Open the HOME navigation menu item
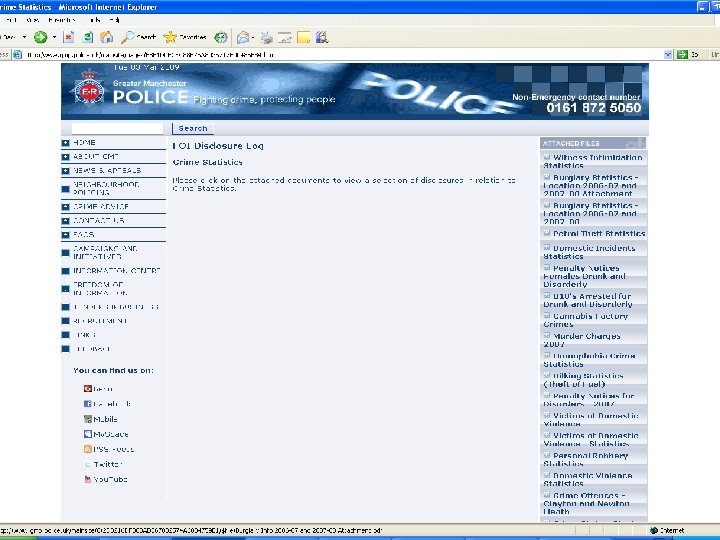The image size is (720, 540). [x=84, y=143]
